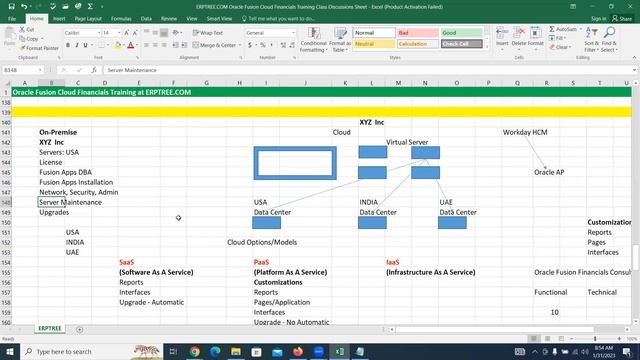This screenshot has width=640, height=360.
Task: Increase the font size
Action: coord(127,33)
